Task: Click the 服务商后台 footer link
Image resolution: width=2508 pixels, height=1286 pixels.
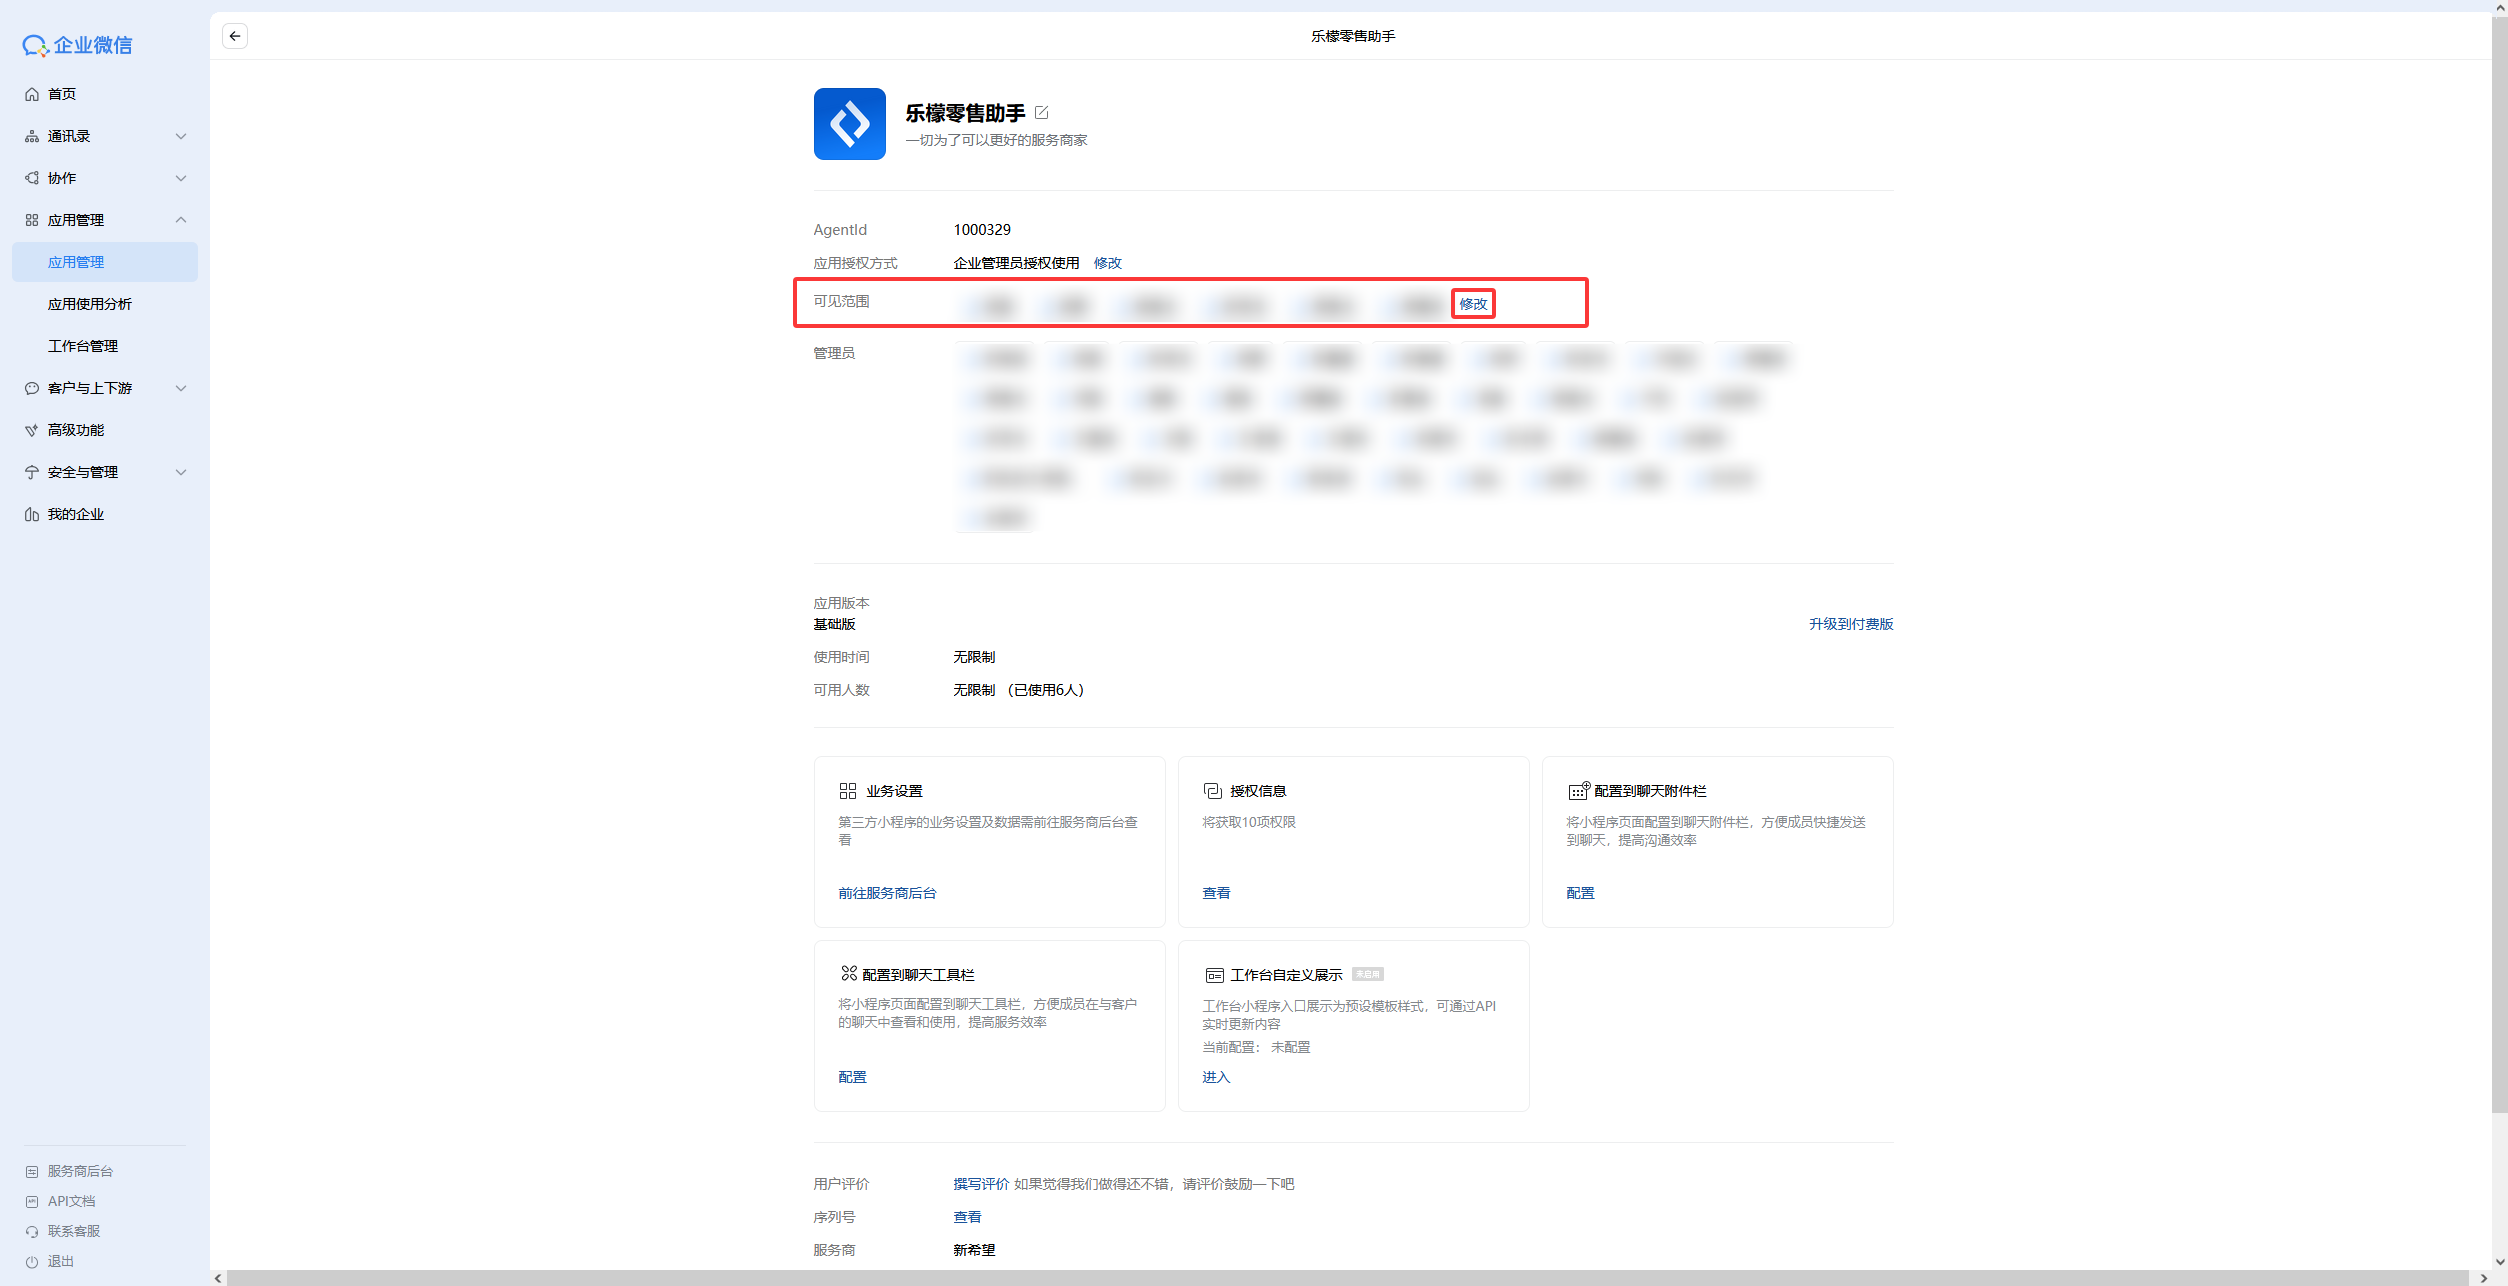Action: coord(80,1171)
